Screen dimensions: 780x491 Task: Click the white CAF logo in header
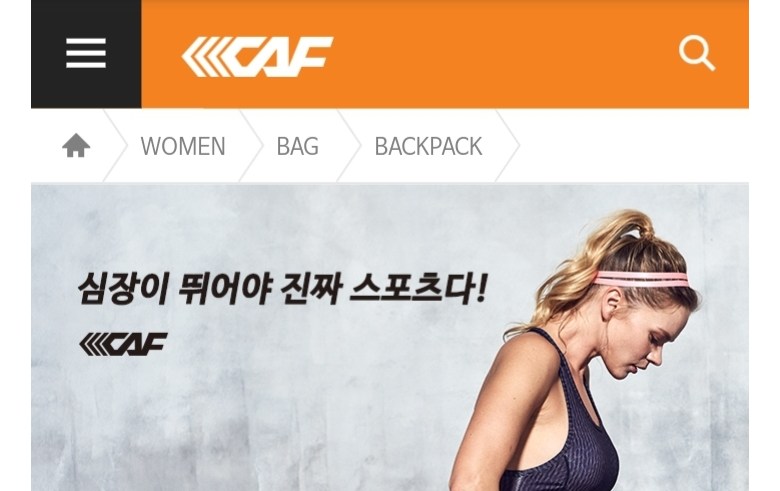pos(257,57)
